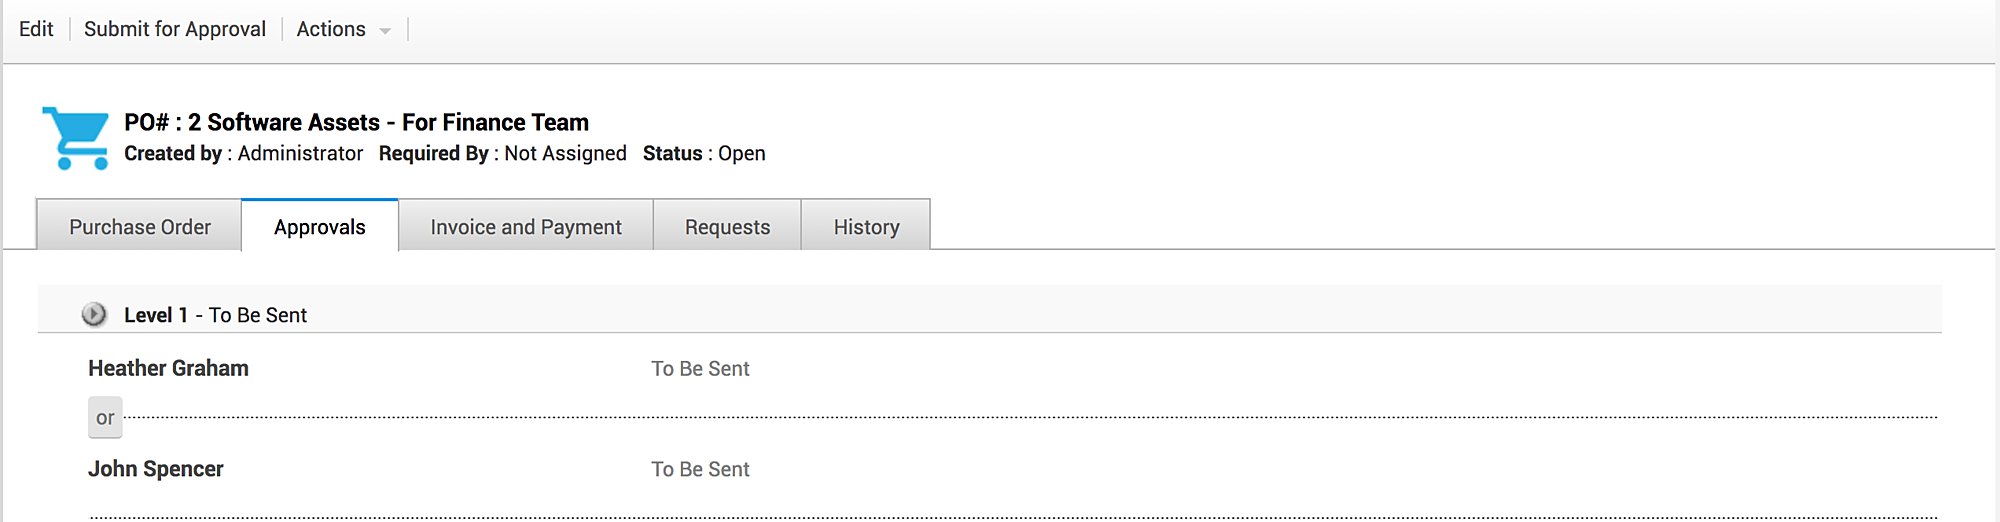Click John Spencer's To Be Sent status
2000x522 pixels.
(700, 469)
